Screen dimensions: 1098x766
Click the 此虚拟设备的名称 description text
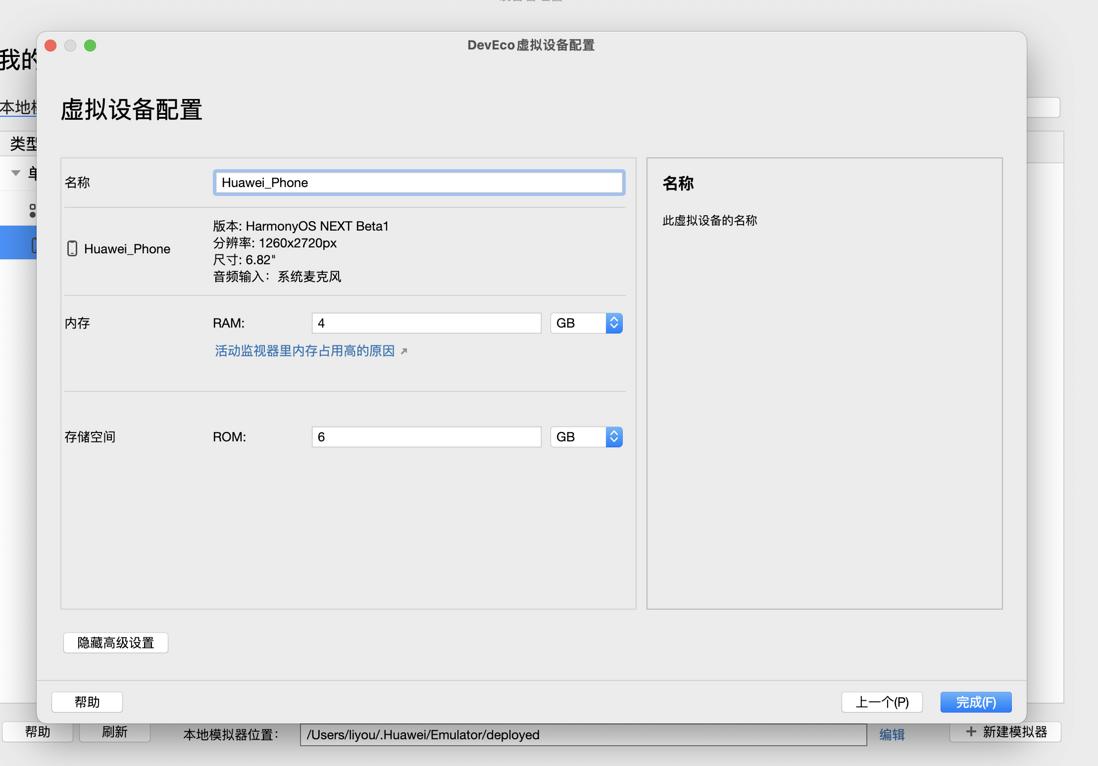coord(709,221)
